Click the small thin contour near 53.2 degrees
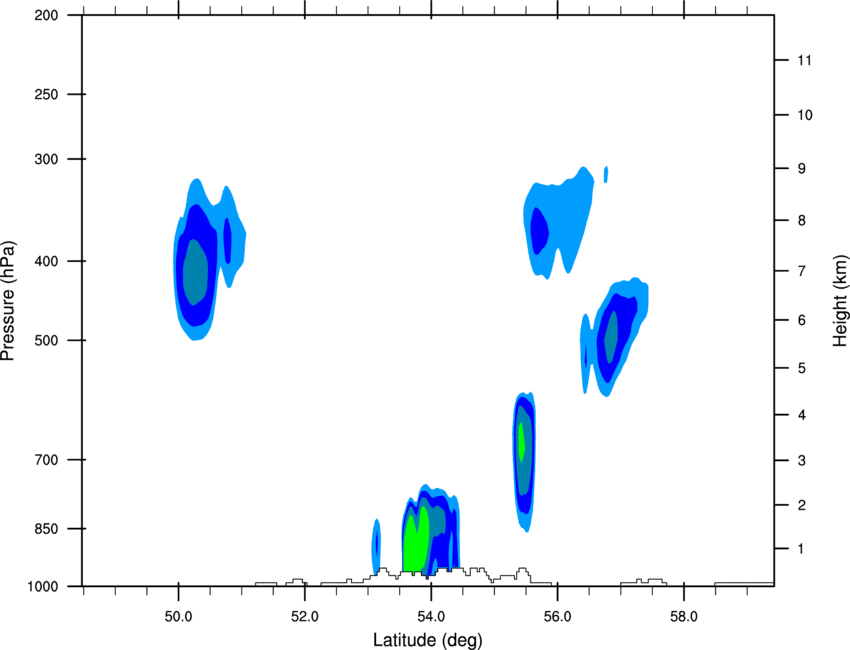The width and height of the screenshot is (850, 650). pyautogui.click(x=376, y=546)
